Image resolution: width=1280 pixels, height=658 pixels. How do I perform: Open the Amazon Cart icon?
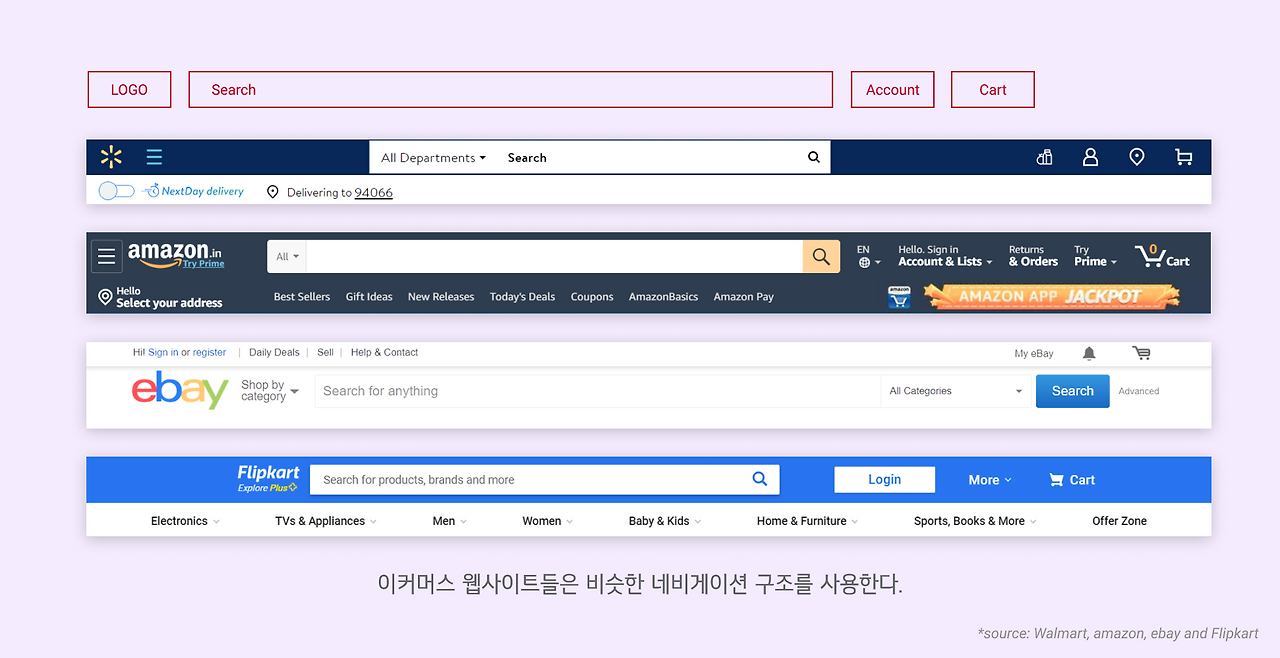(x=1162, y=256)
